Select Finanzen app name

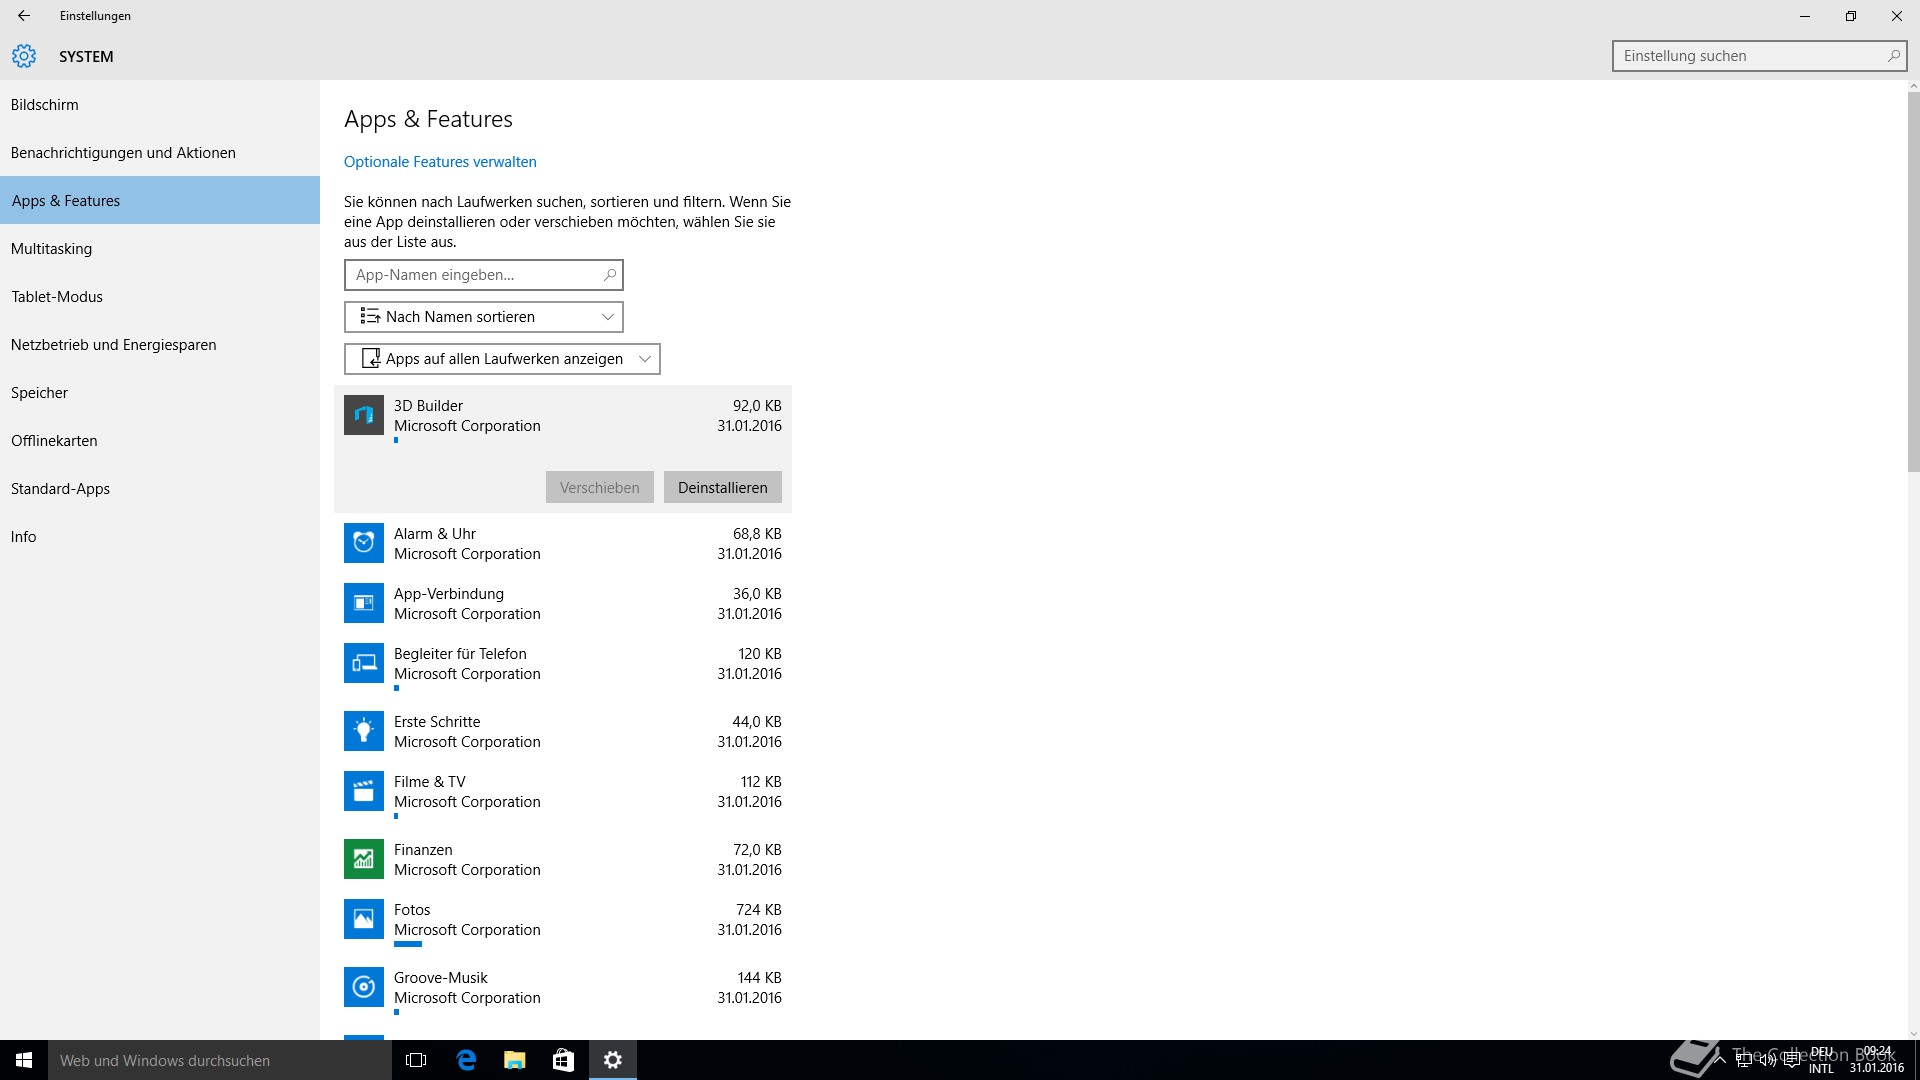click(423, 850)
